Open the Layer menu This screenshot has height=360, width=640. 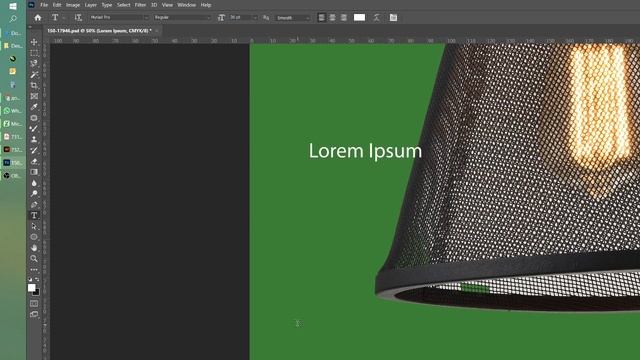(x=91, y=5)
